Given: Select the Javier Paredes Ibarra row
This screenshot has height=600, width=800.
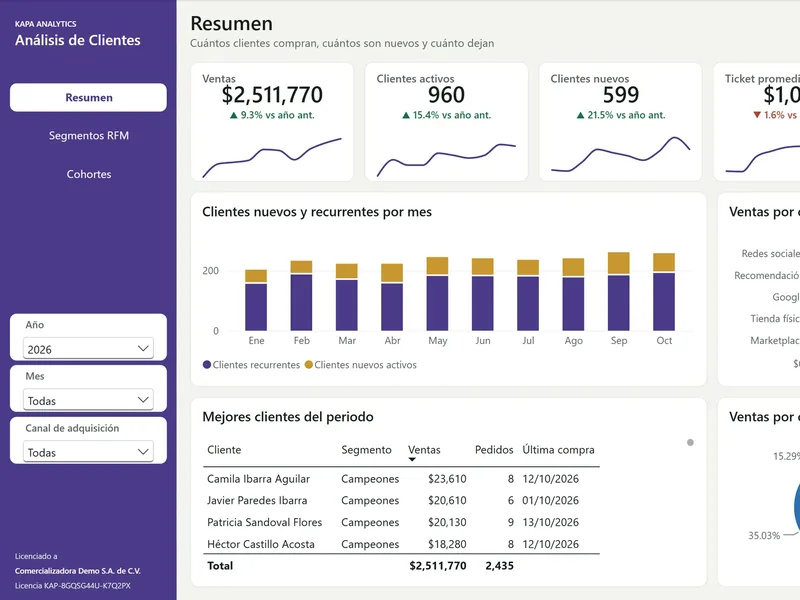Looking at the screenshot, I should point(401,501).
